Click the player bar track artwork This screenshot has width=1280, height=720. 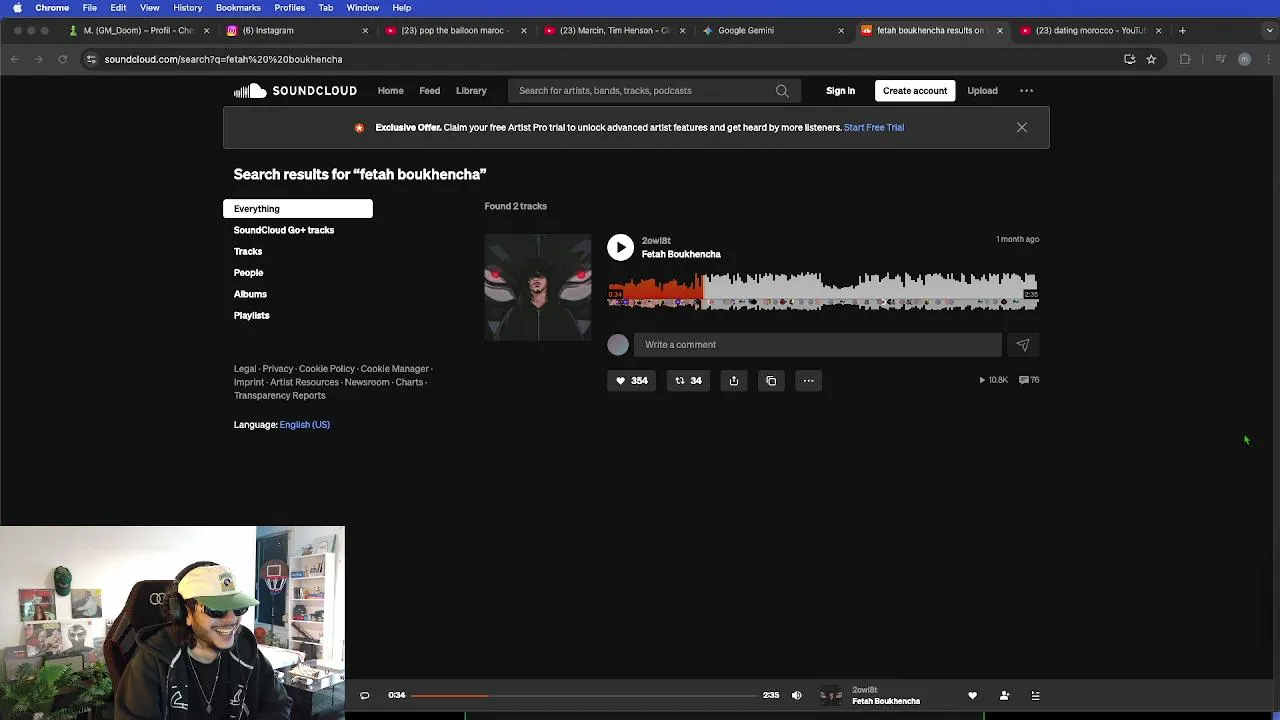pyautogui.click(x=831, y=696)
